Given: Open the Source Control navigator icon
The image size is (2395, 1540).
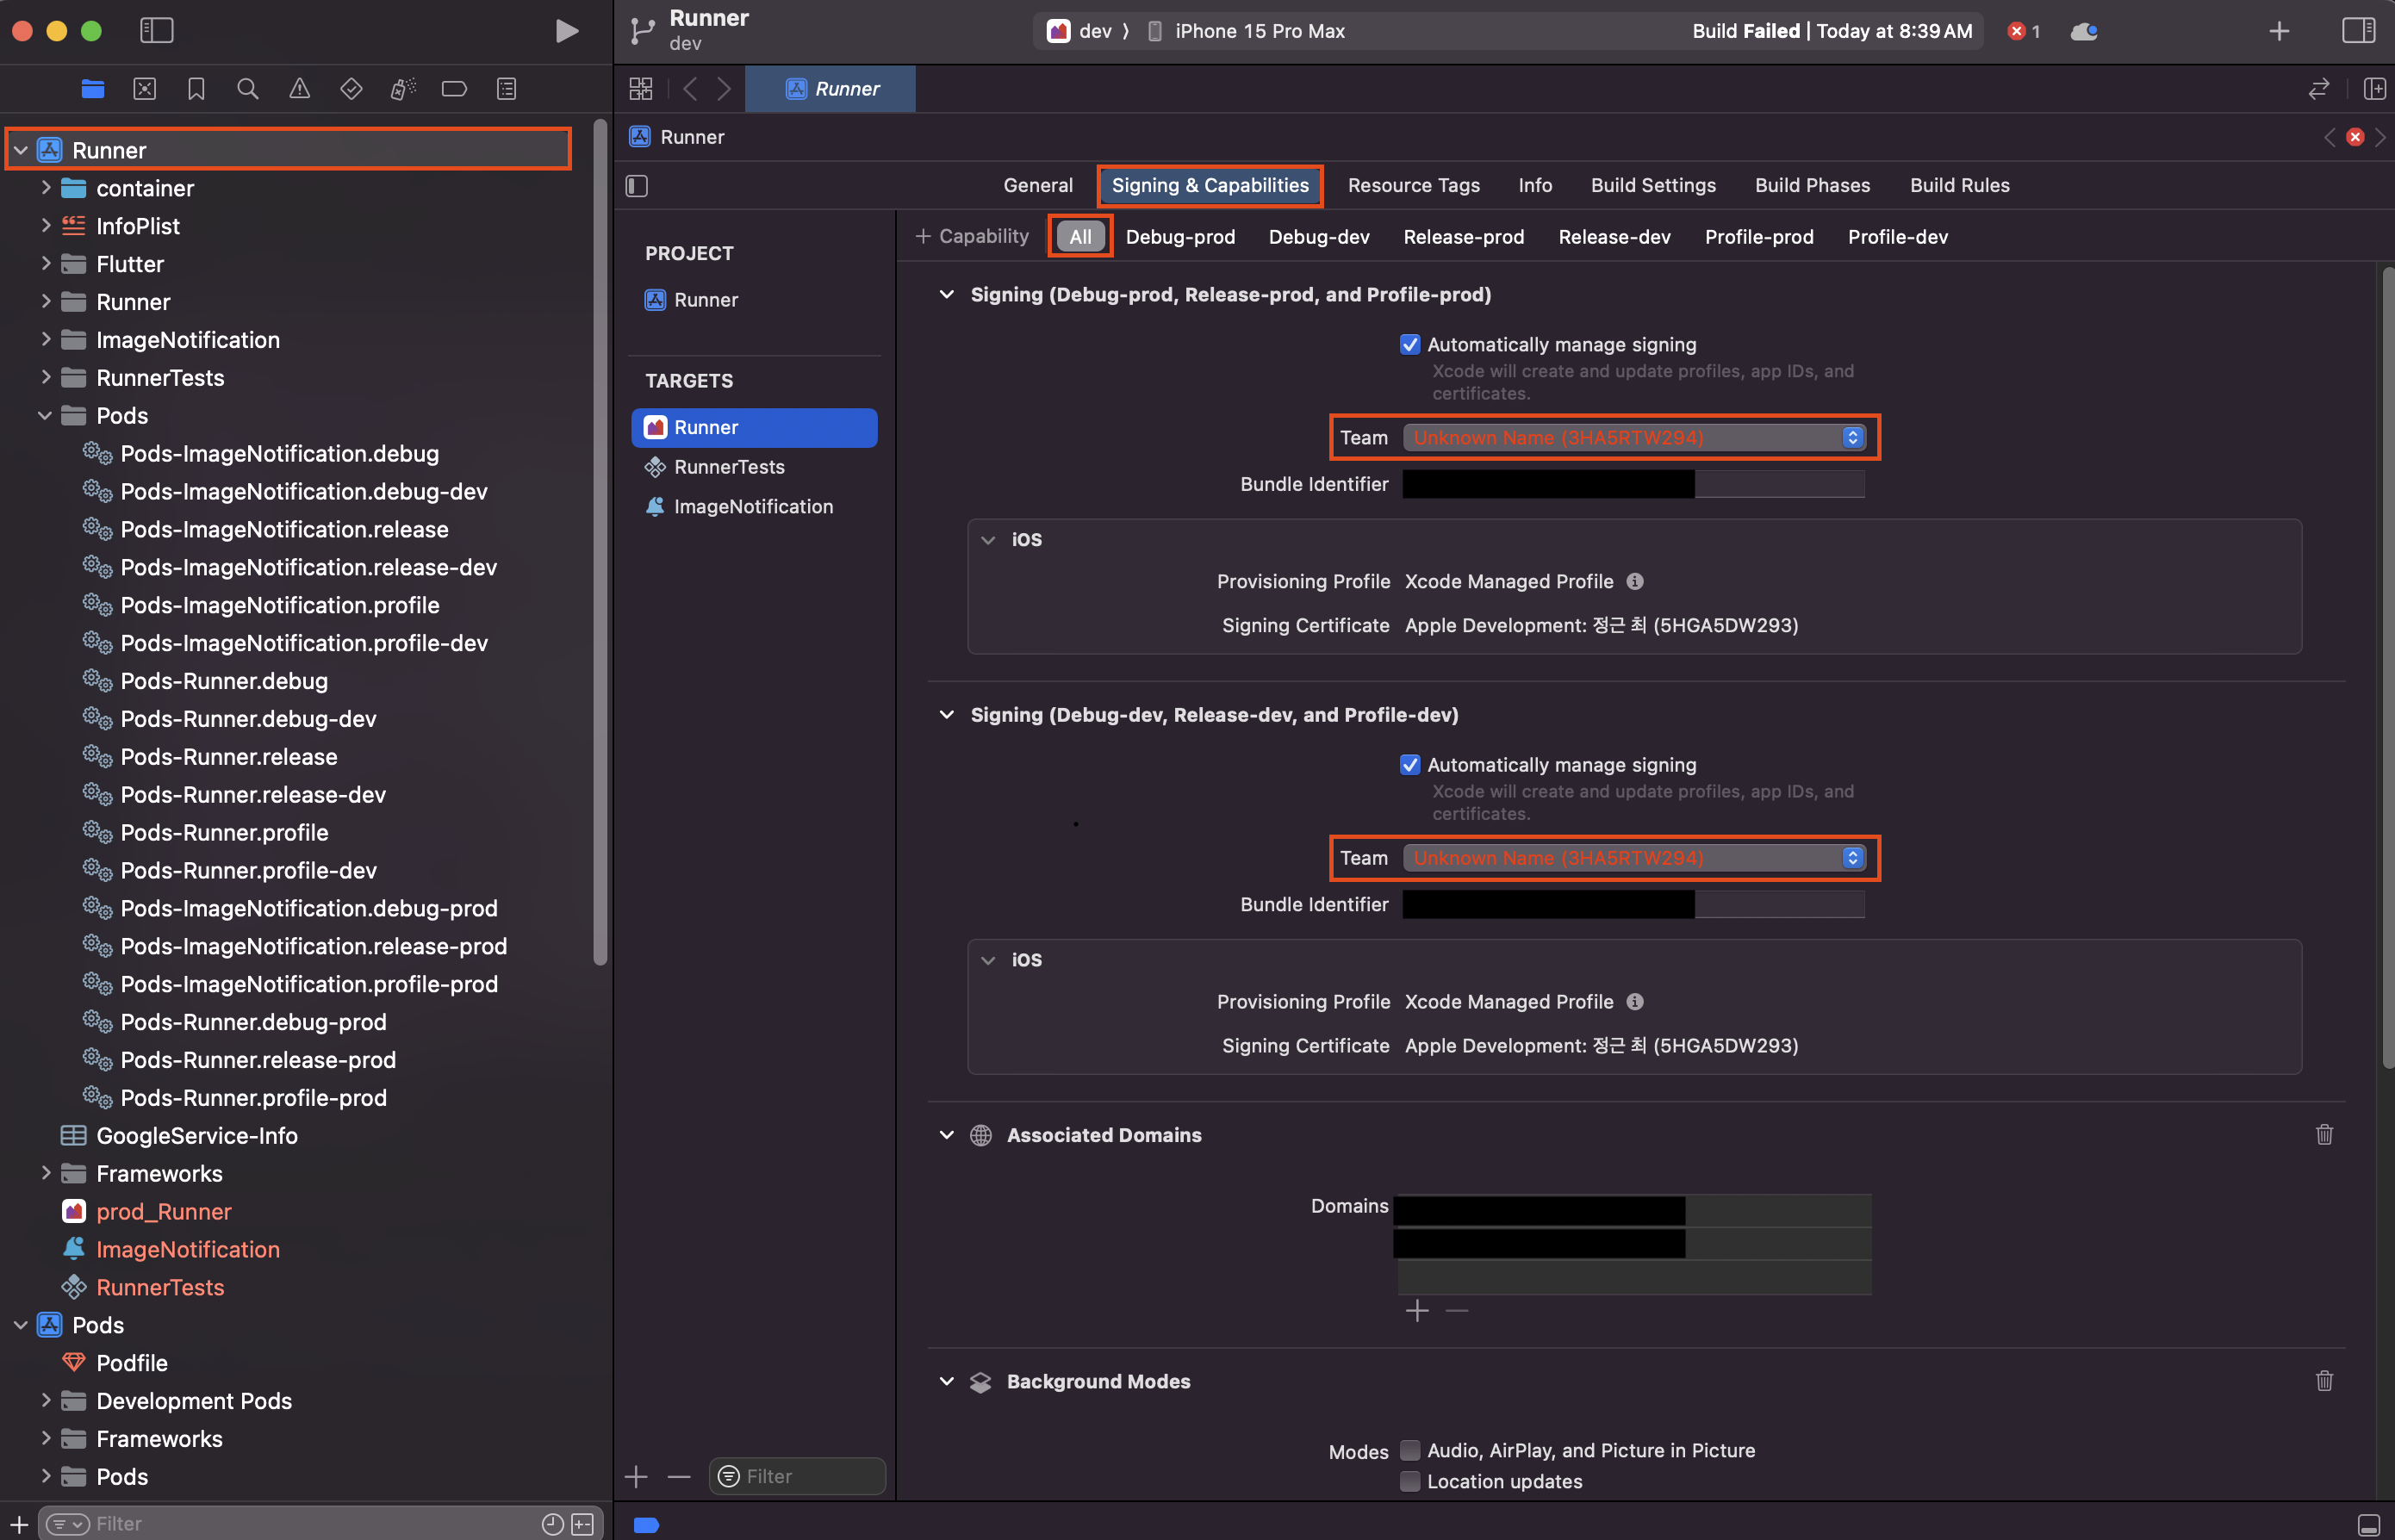Looking at the screenshot, I should (145, 89).
